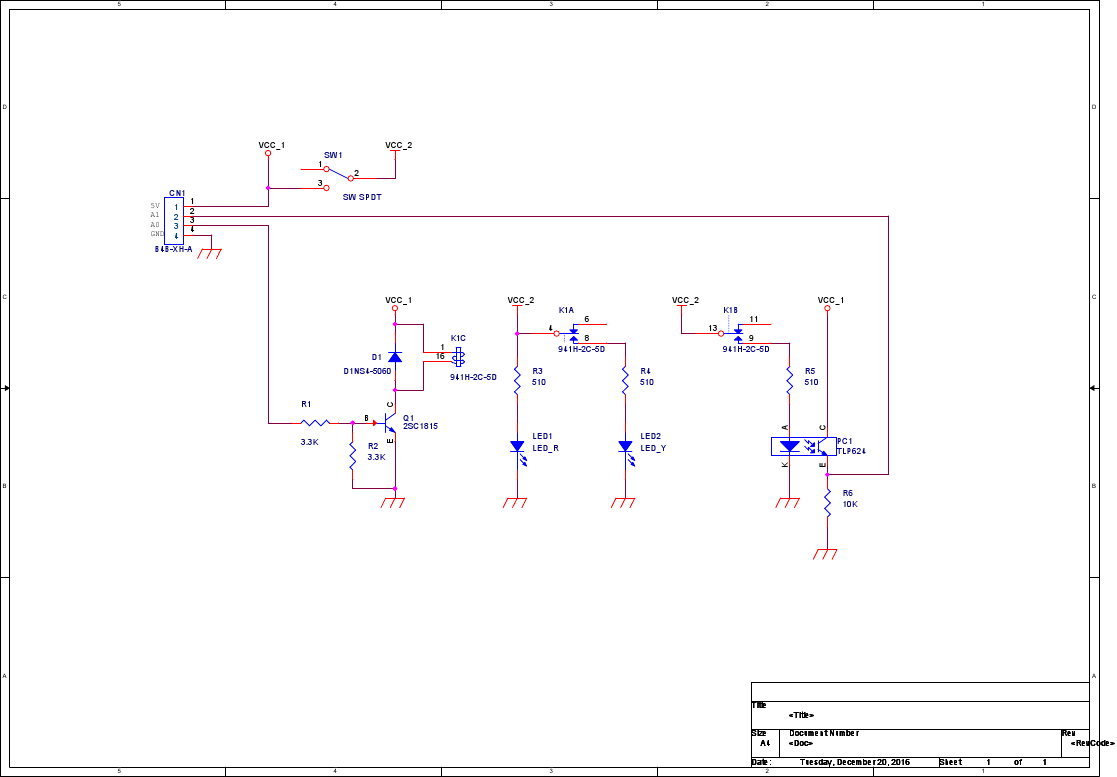Select the D1 diode symbol

[x=395, y=357]
